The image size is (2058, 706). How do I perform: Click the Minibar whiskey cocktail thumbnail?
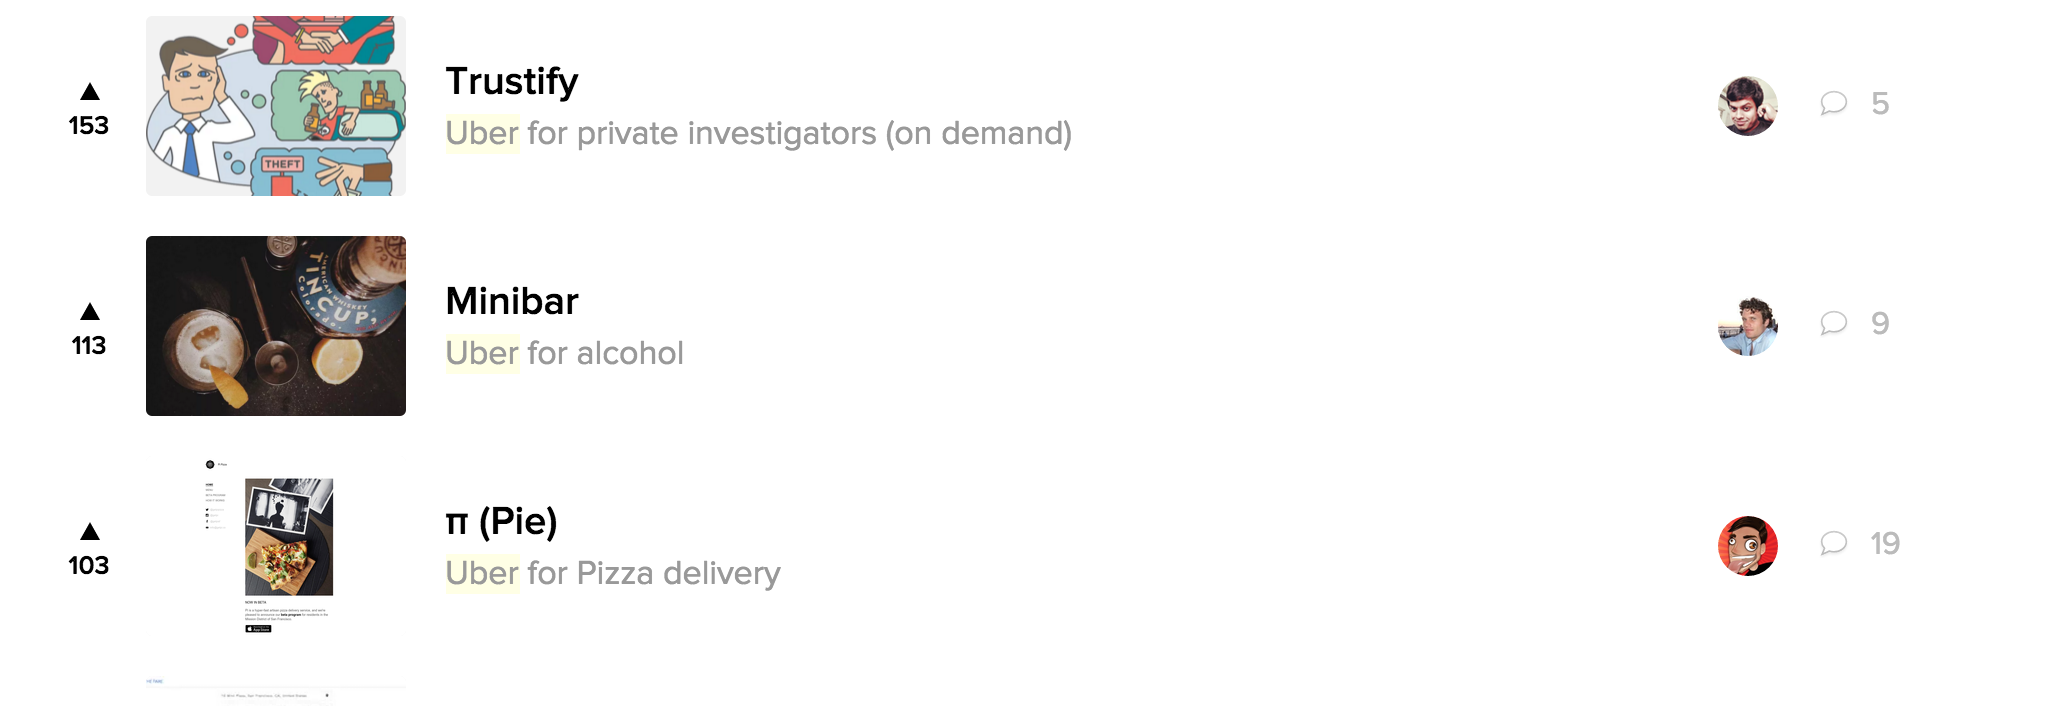[x=276, y=326]
